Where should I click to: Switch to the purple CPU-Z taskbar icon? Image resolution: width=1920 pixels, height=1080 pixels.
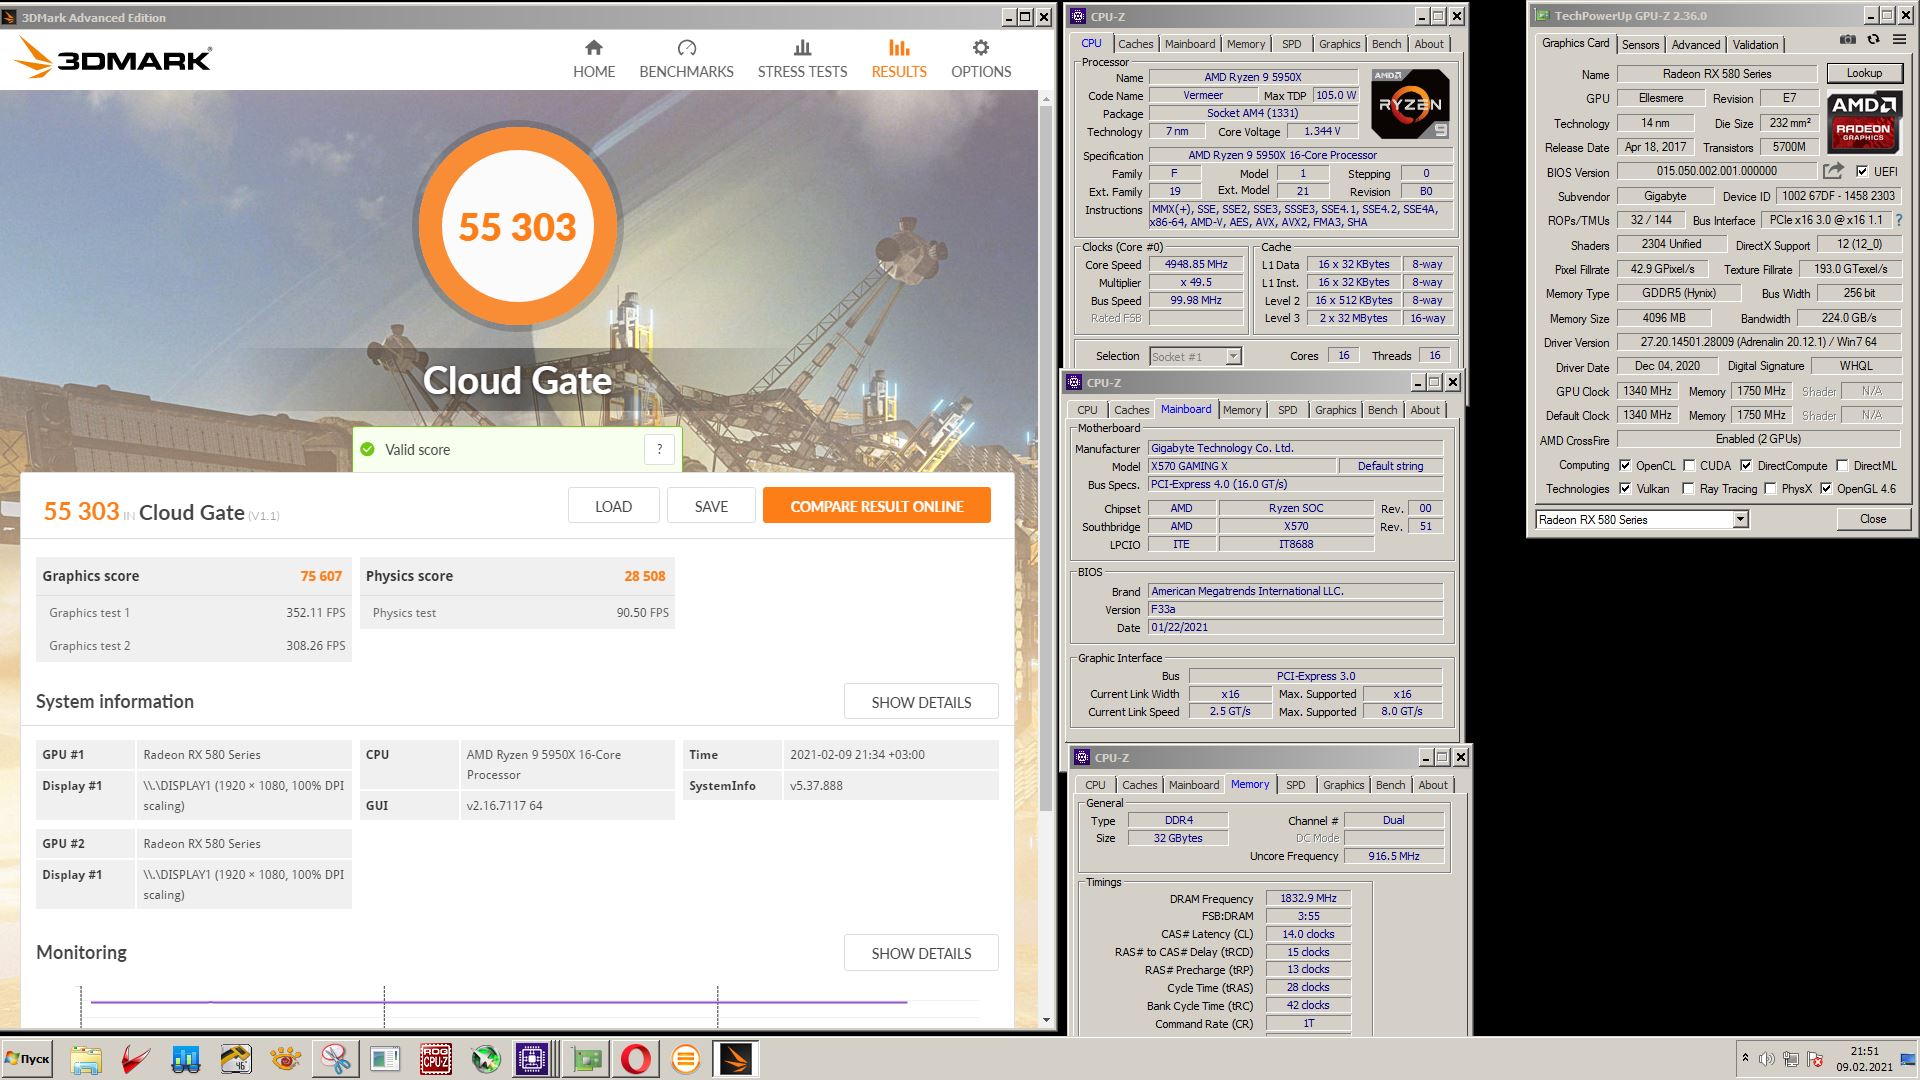(532, 1059)
